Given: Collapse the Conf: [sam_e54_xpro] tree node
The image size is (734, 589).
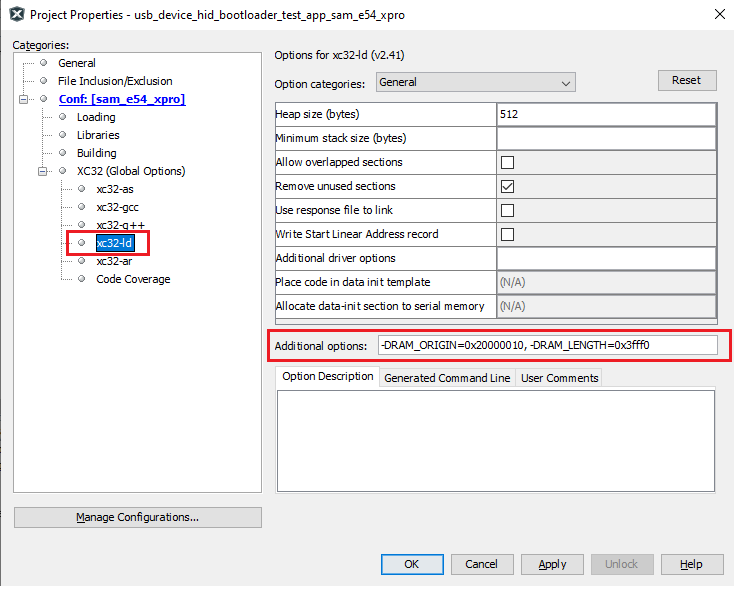Looking at the screenshot, I should click(x=25, y=99).
